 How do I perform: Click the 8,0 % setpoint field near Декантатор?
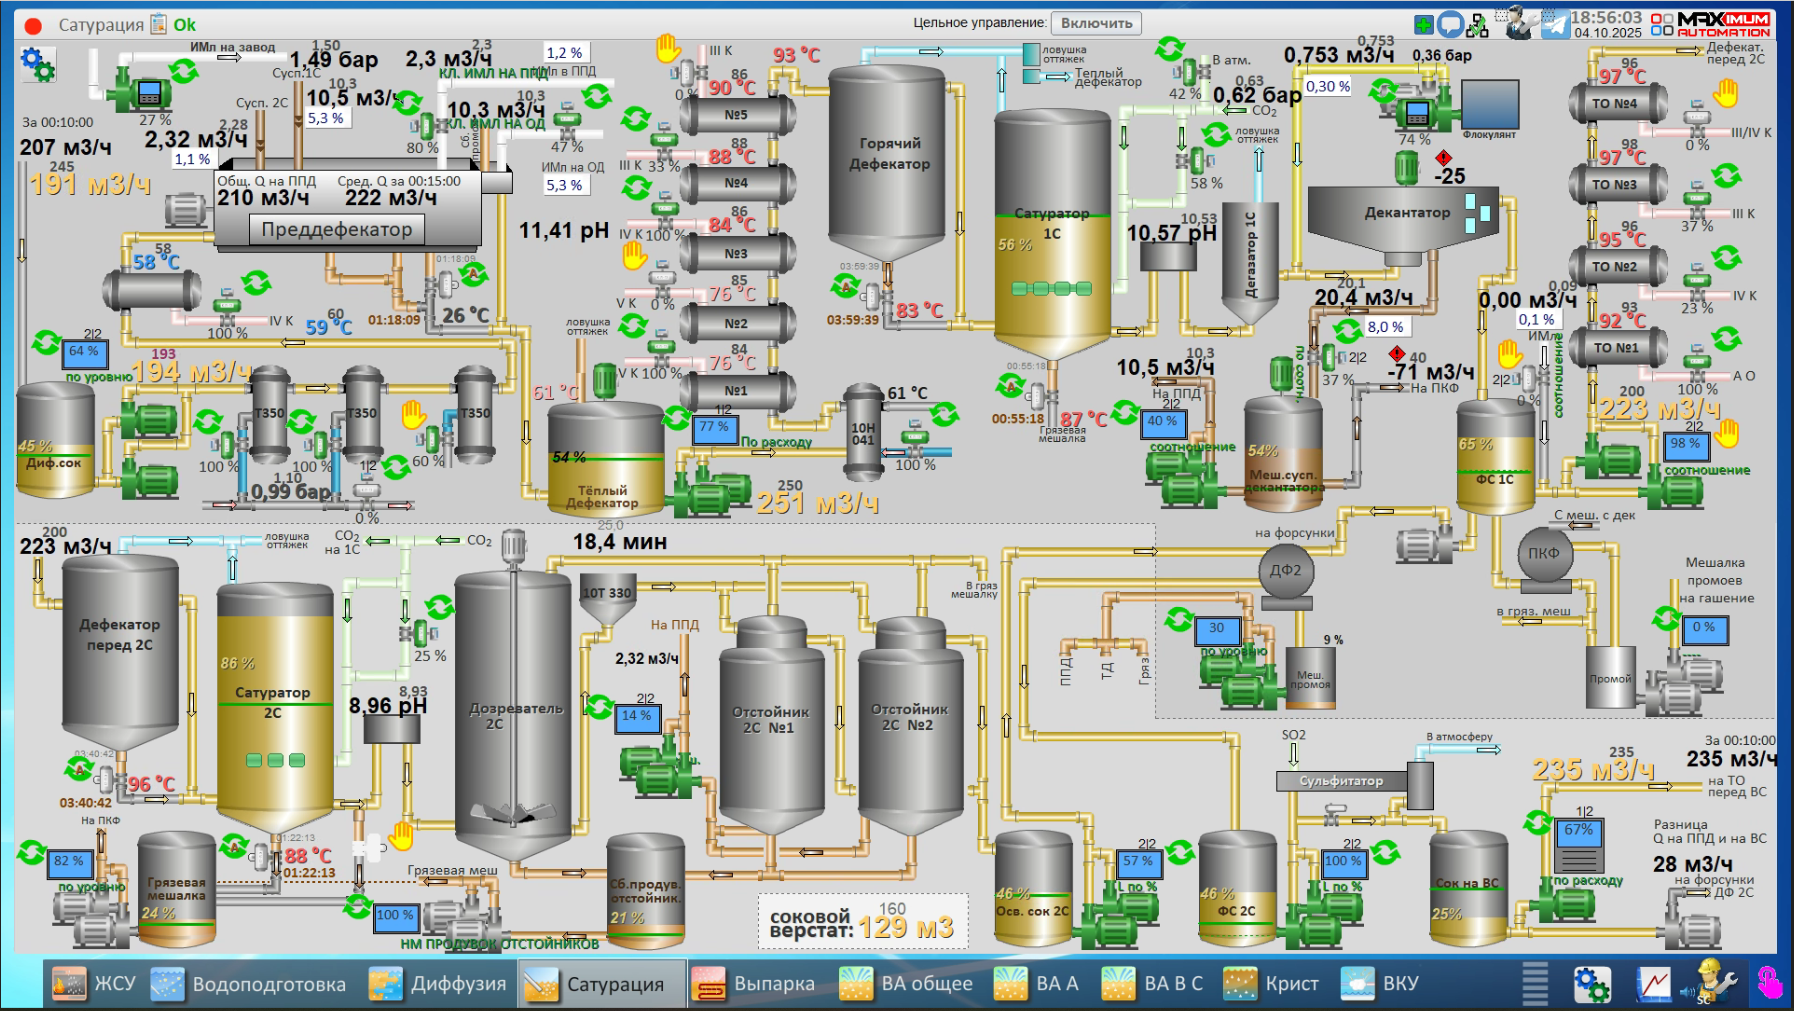[1385, 327]
